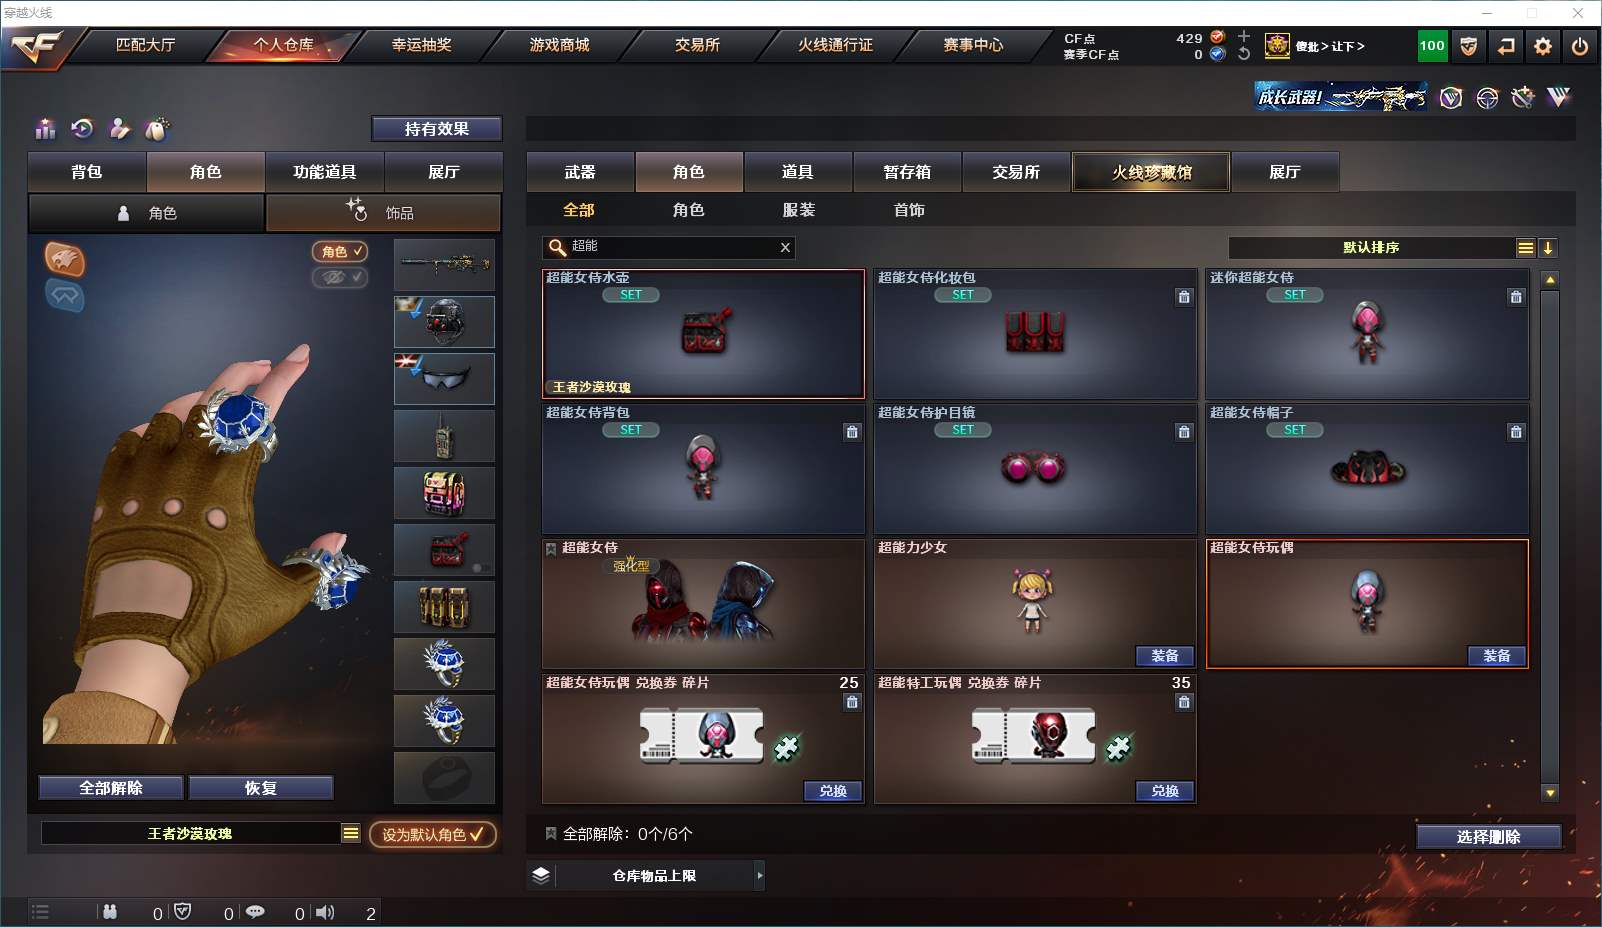Click trash icon on 超能女侍化妆包 card

point(1184,297)
